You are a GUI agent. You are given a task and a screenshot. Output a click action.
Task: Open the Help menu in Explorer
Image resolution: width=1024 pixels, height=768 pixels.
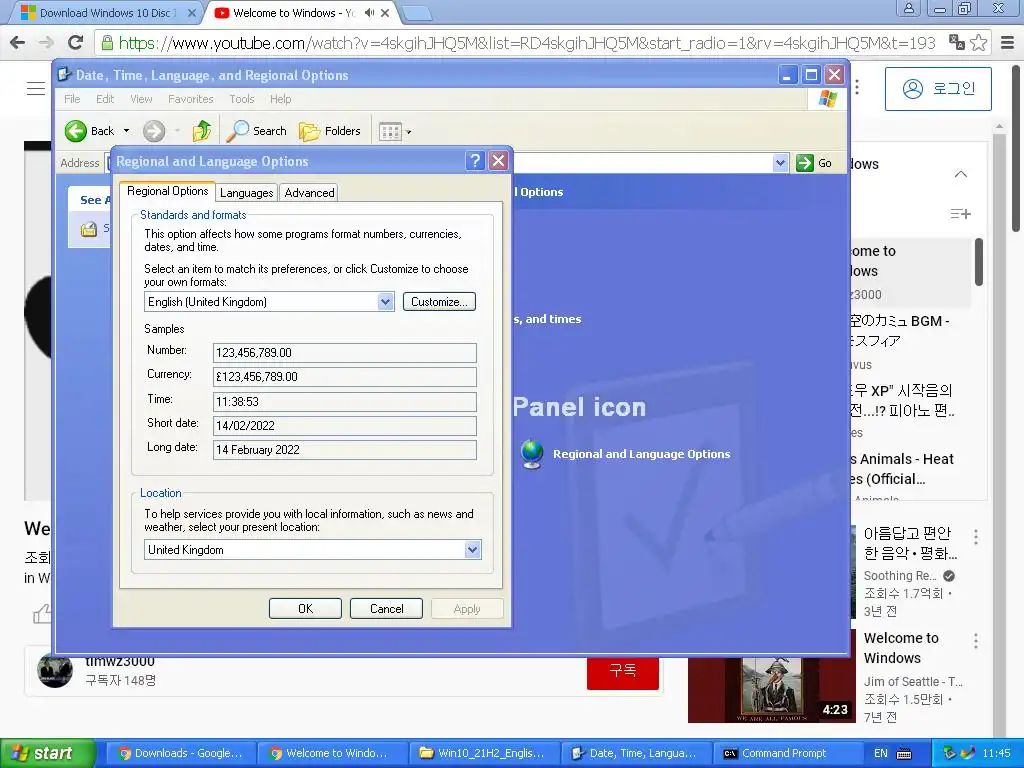coord(280,99)
